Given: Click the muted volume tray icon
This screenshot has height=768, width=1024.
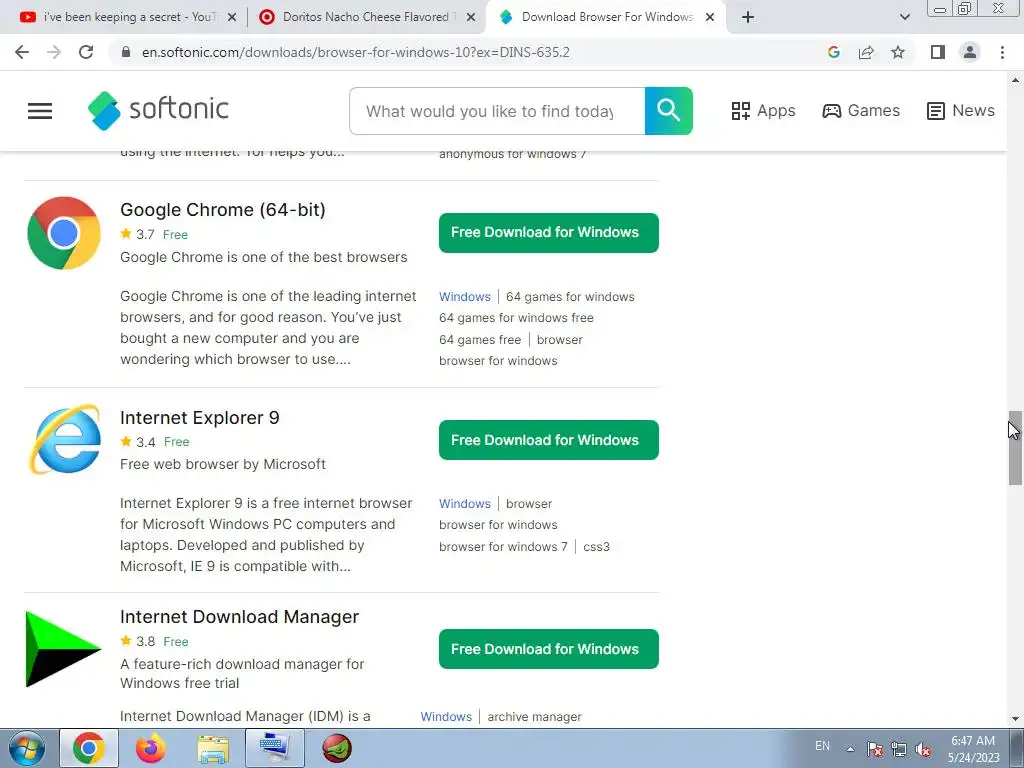Looking at the screenshot, I should (x=923, y=749).
